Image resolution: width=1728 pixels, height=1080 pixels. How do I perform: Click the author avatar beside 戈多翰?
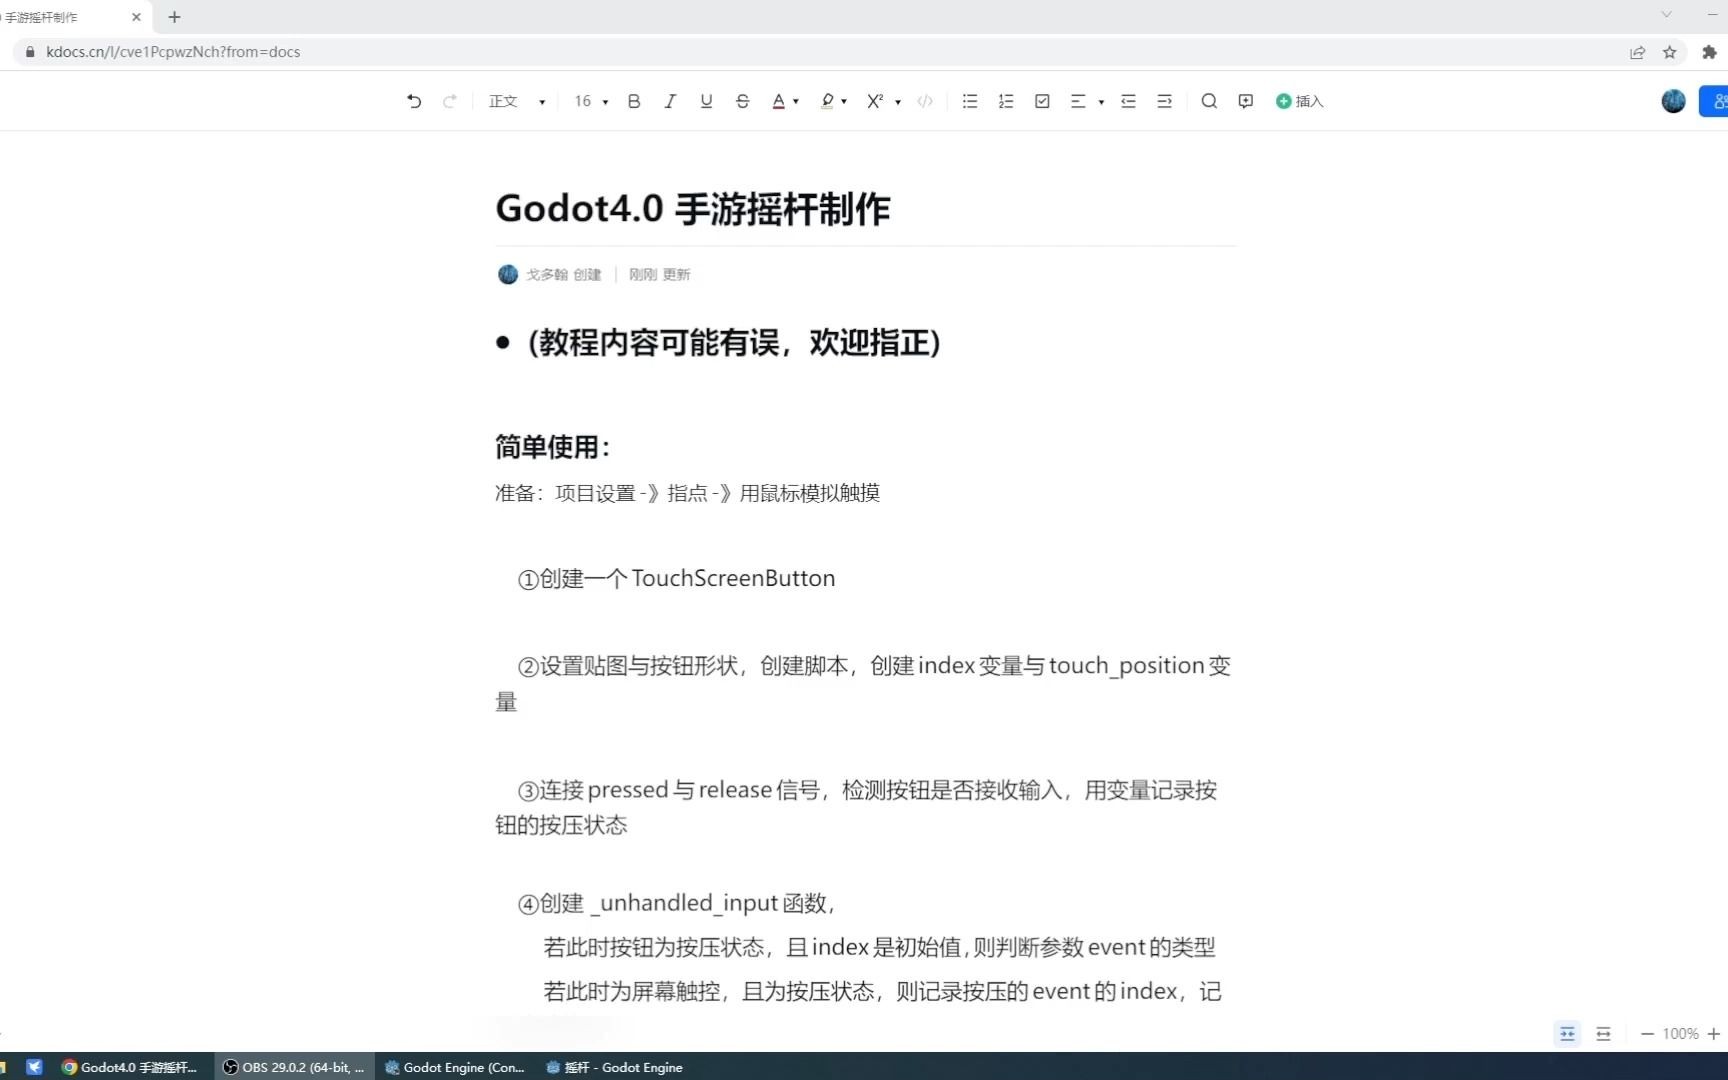508,274
